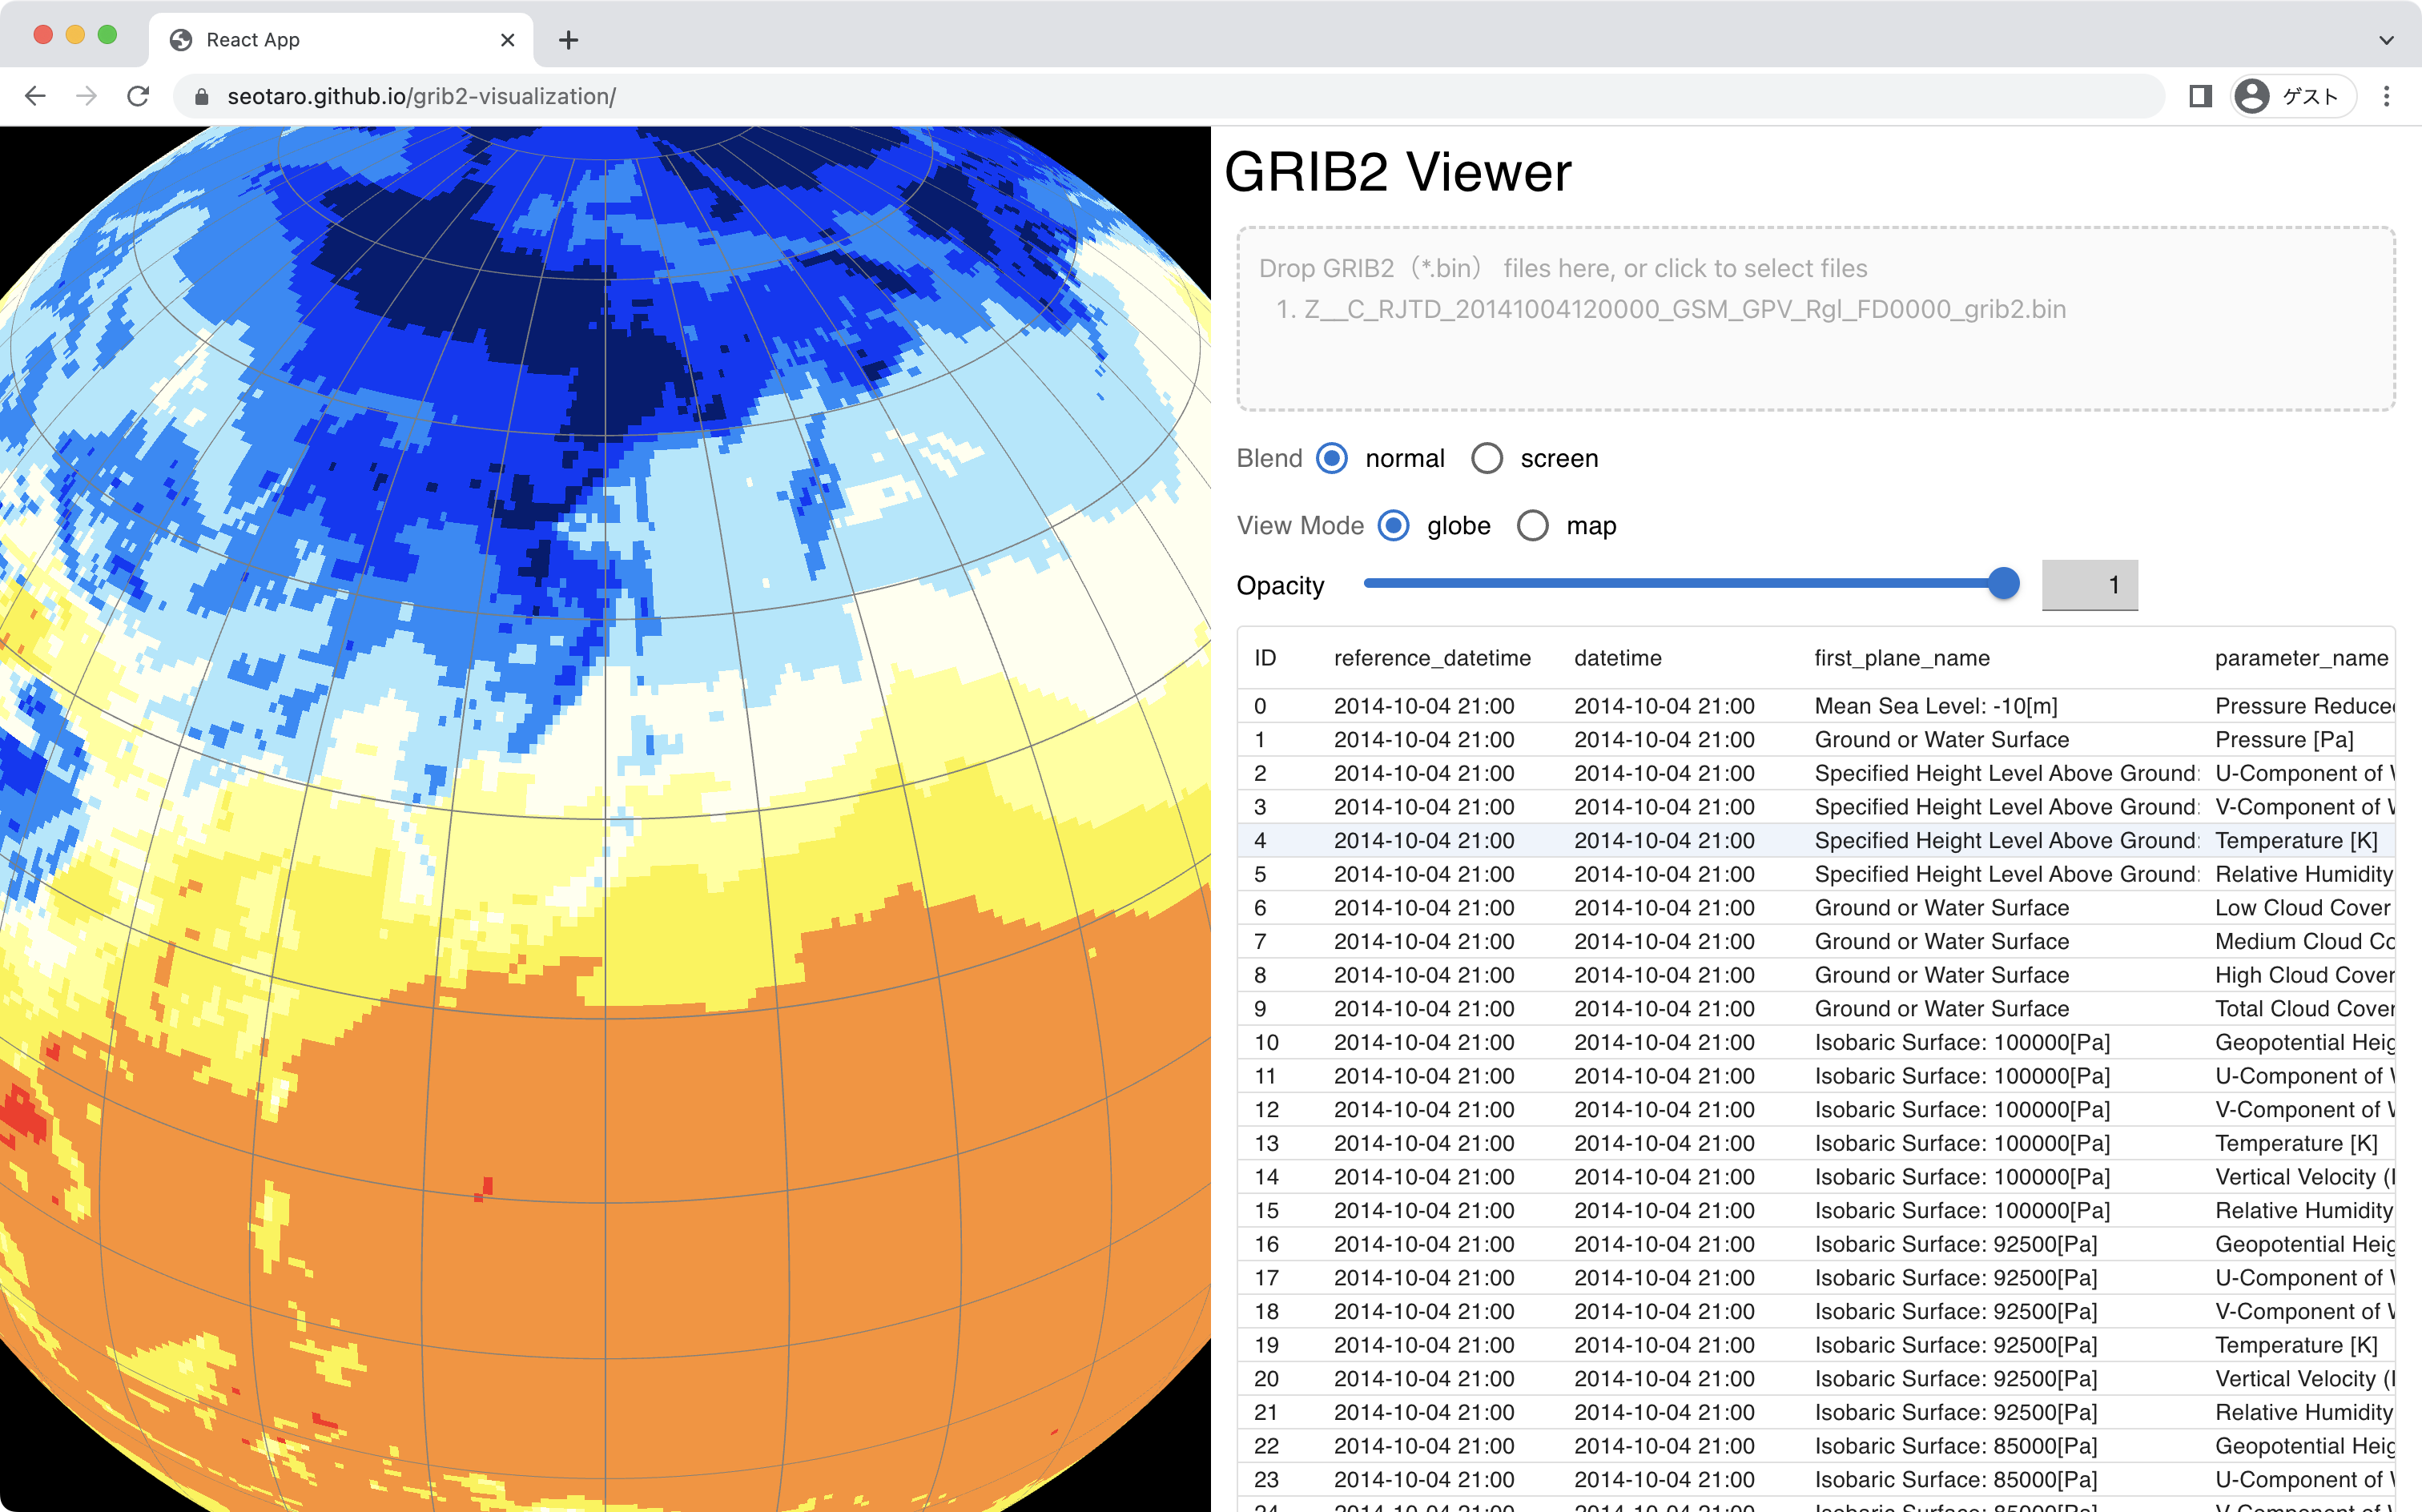Click the loaded grib2.bin file name
2422x1512 pixels.
(x=1684, y=309)
